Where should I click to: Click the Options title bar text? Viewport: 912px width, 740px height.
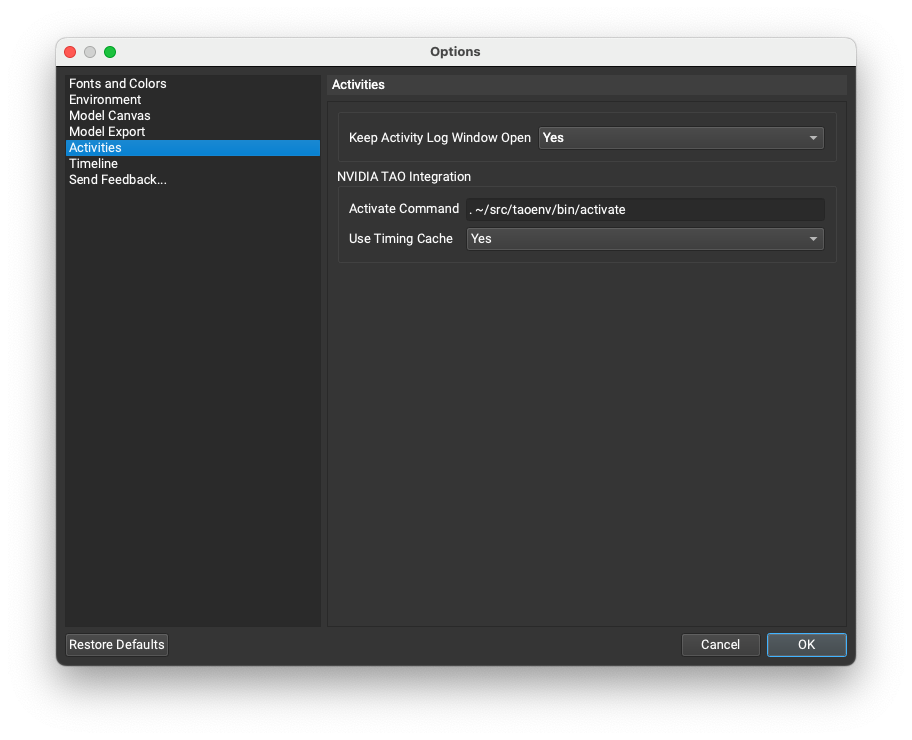(x=455, y=52)
